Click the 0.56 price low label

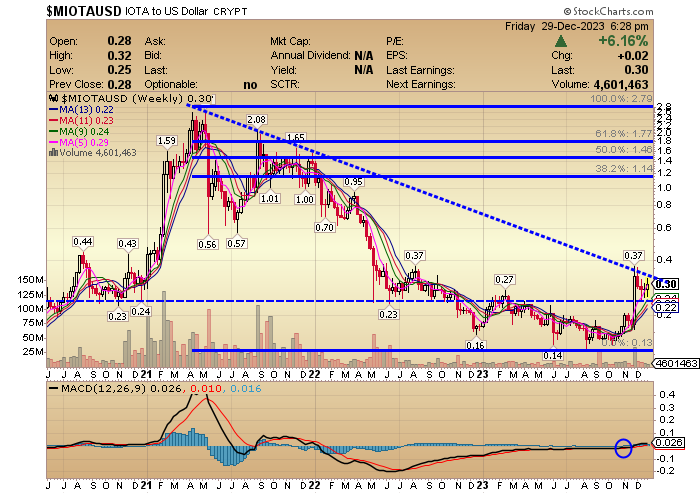click(x=207, y=244)
